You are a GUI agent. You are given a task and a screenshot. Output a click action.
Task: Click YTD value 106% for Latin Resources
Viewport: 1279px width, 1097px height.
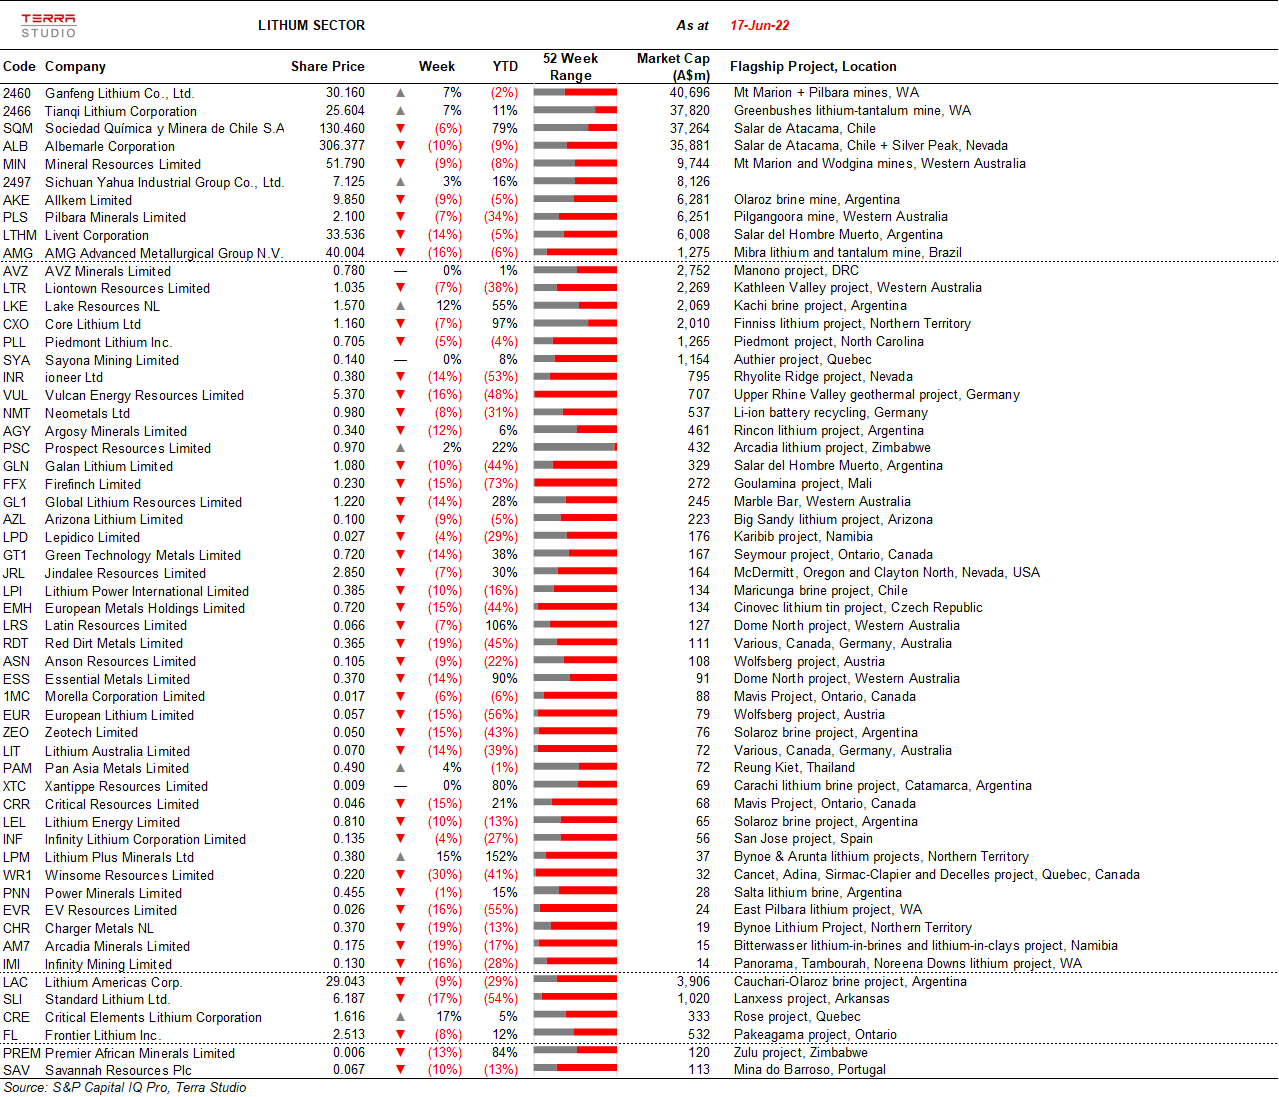502,626
